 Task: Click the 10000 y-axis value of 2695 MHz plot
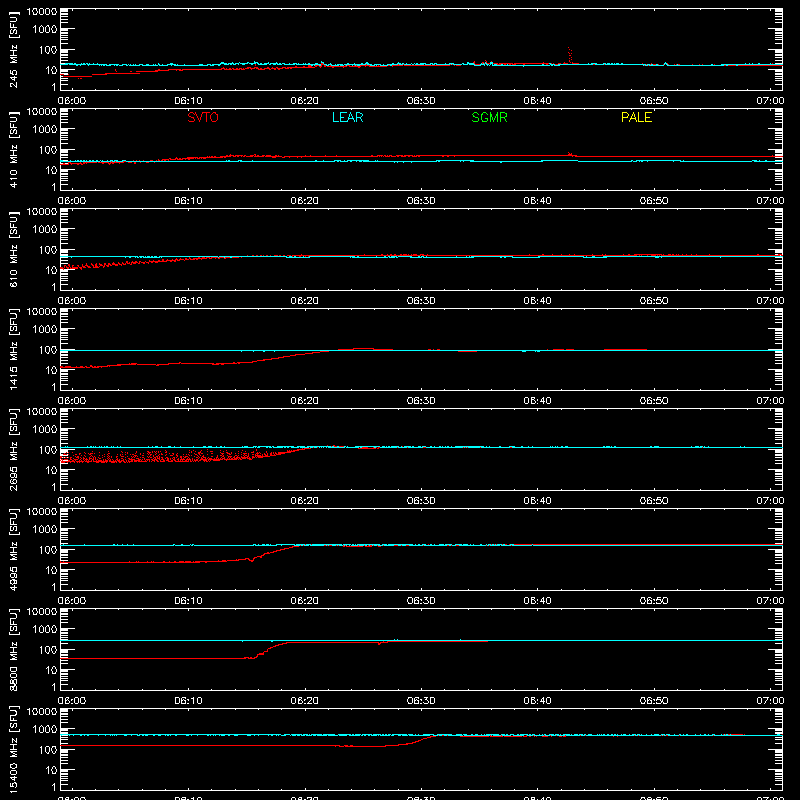pos(42,412)
